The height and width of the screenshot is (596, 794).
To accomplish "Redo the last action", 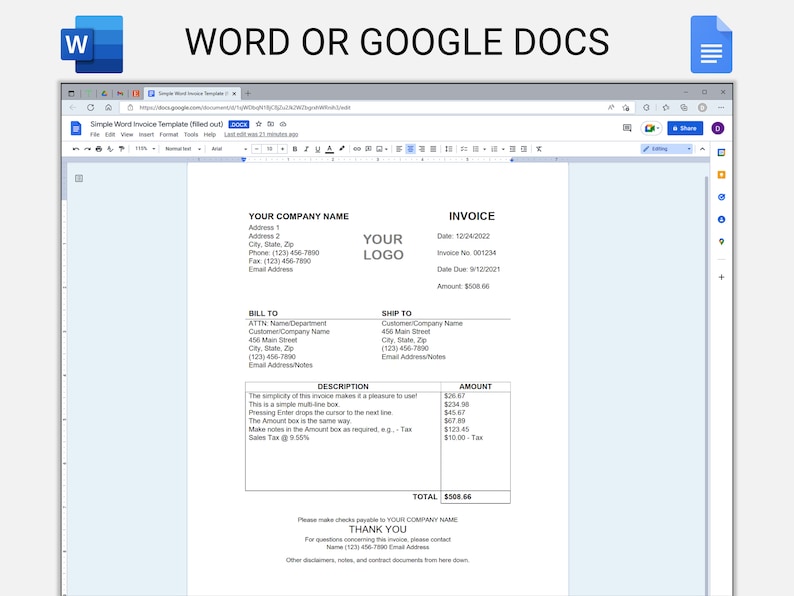I will pyautogui.click(x=87, y=149).
